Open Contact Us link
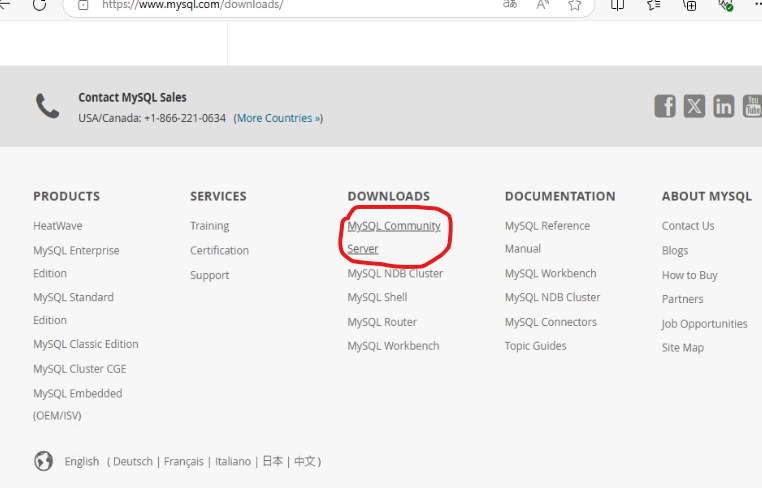Image resolution: width=762 pixels, height=488 pixels. pos(688,226)
